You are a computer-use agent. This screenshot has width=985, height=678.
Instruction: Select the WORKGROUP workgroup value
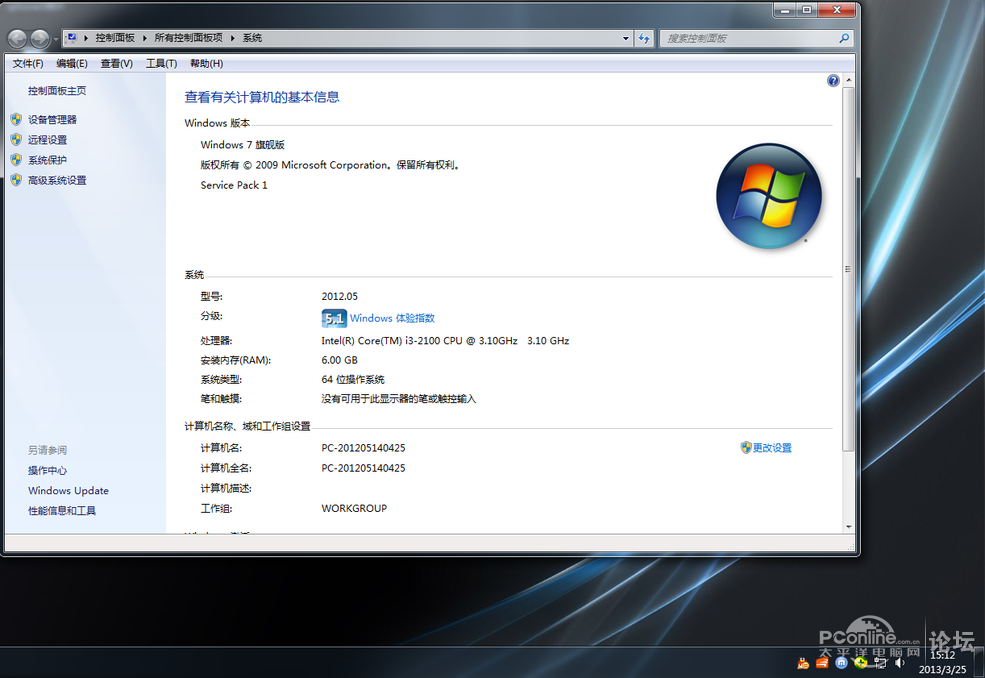tap(354, 508)
